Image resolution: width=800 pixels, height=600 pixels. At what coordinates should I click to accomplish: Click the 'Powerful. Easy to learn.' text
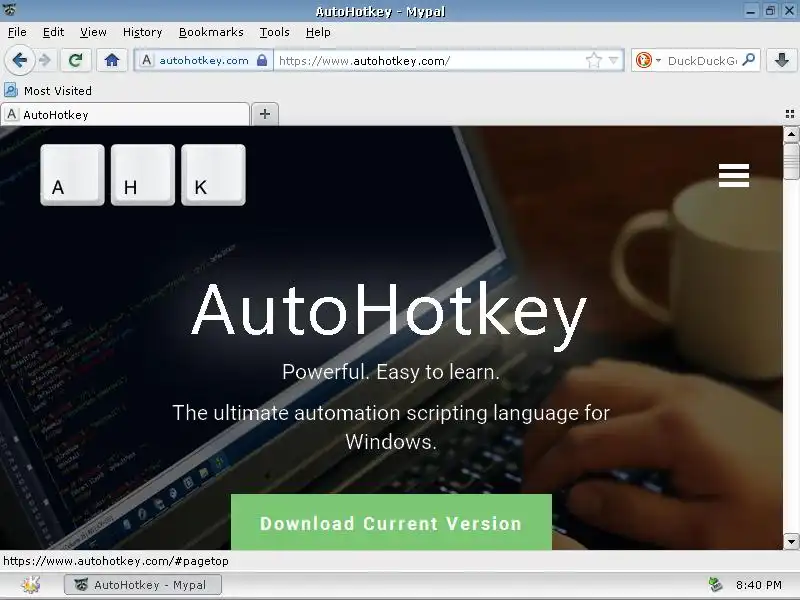[391, 371]
